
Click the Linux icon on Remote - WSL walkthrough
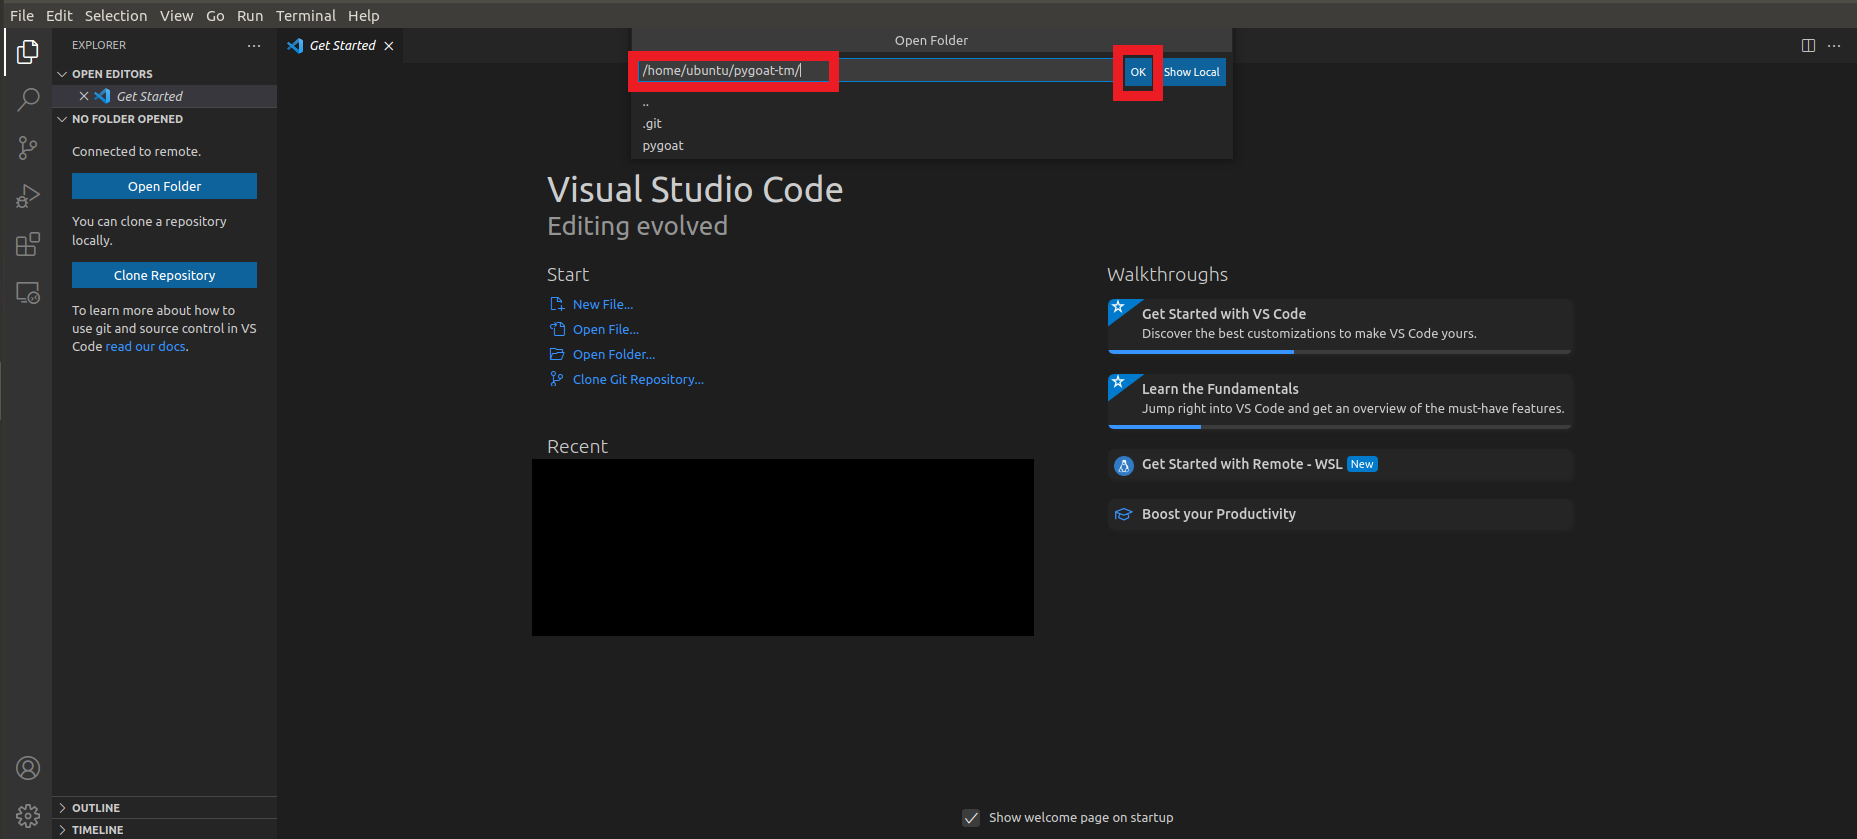[1124, 465]
